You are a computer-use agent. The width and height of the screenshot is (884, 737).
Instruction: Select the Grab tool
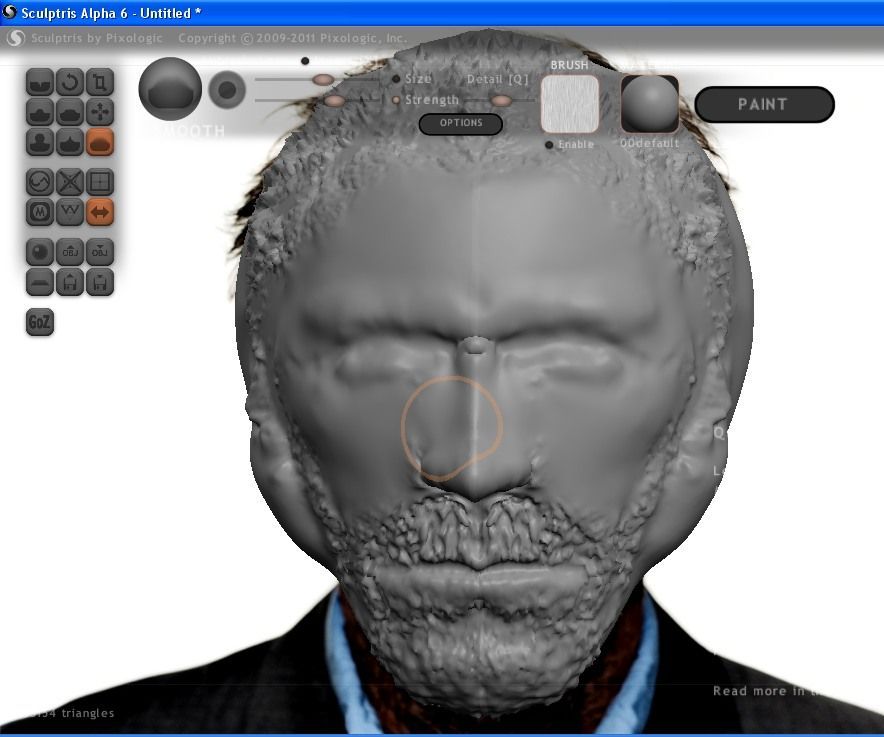coord(99,113)
